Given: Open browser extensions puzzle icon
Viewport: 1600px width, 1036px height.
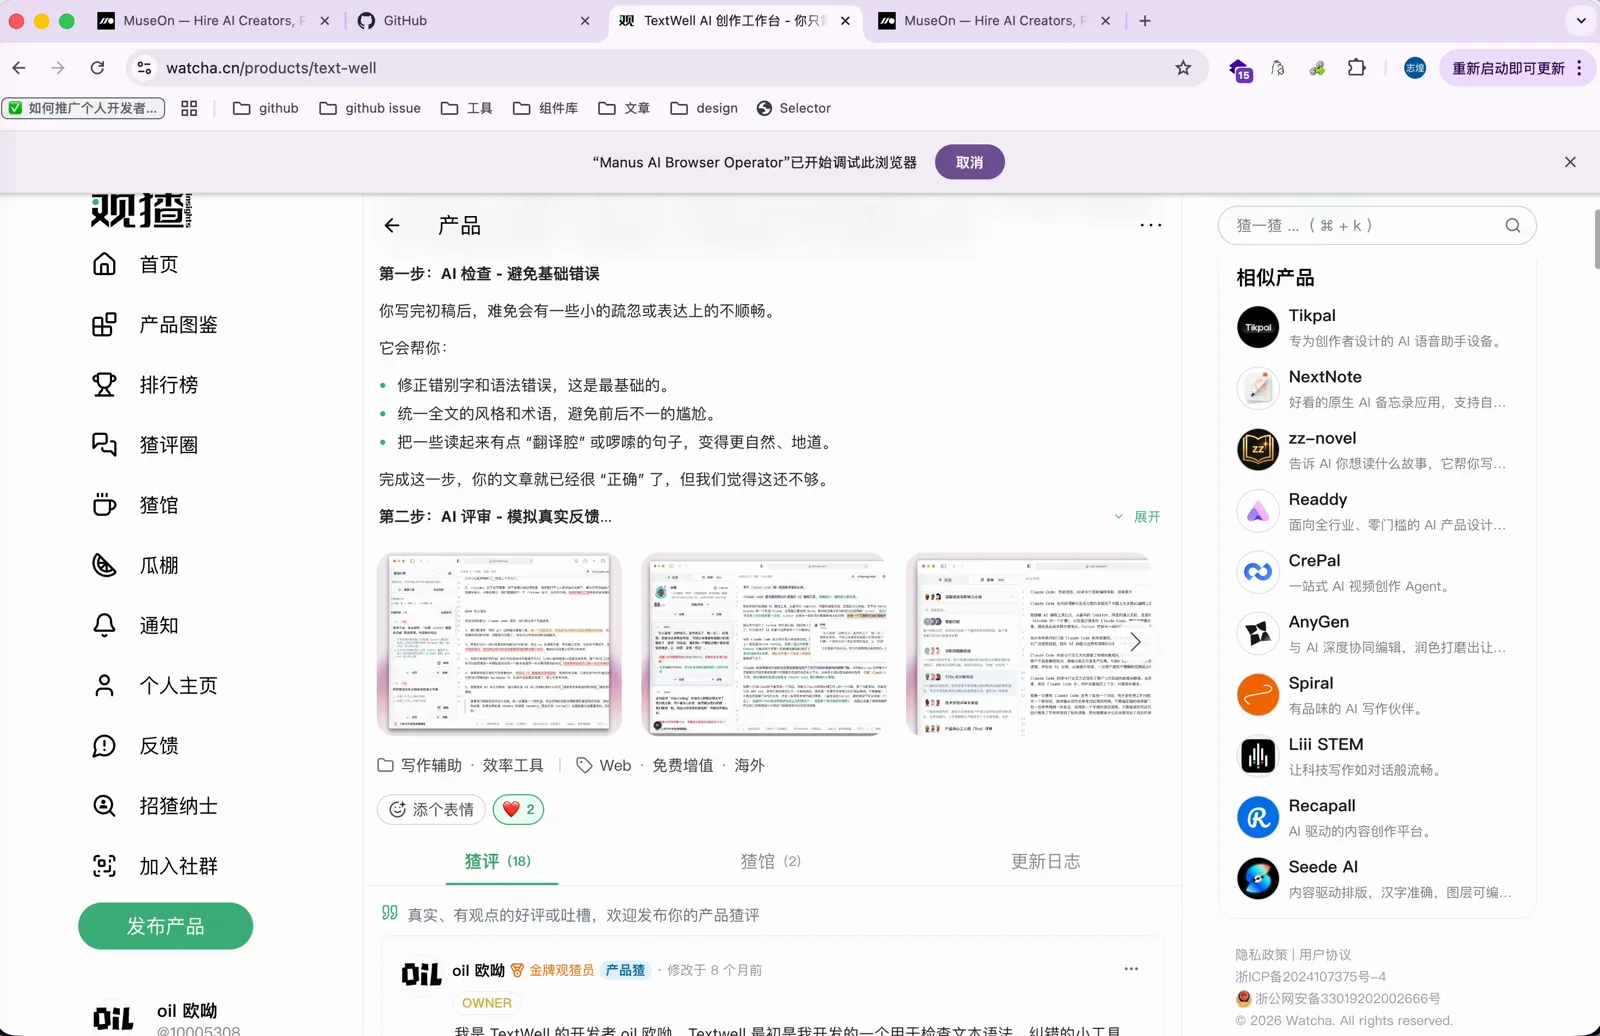Looking at the screenshot, I should coord(1356,68).
